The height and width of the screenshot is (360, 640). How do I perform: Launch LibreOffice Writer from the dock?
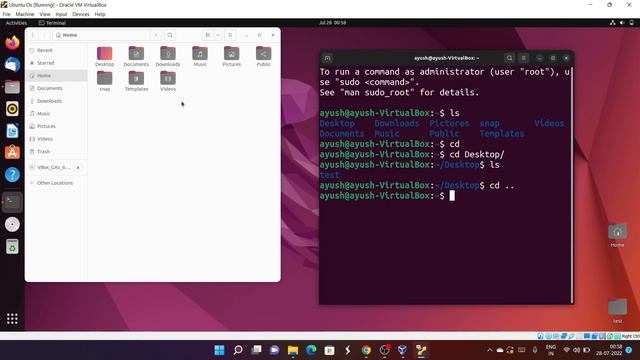pos(12,131)
